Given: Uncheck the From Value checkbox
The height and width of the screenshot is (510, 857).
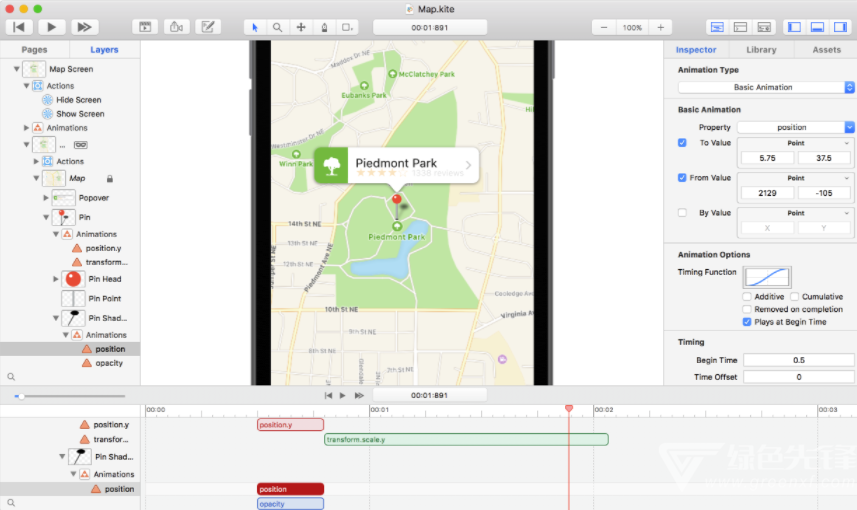Looking at the screenshot, I should click(x=682, y=178).
